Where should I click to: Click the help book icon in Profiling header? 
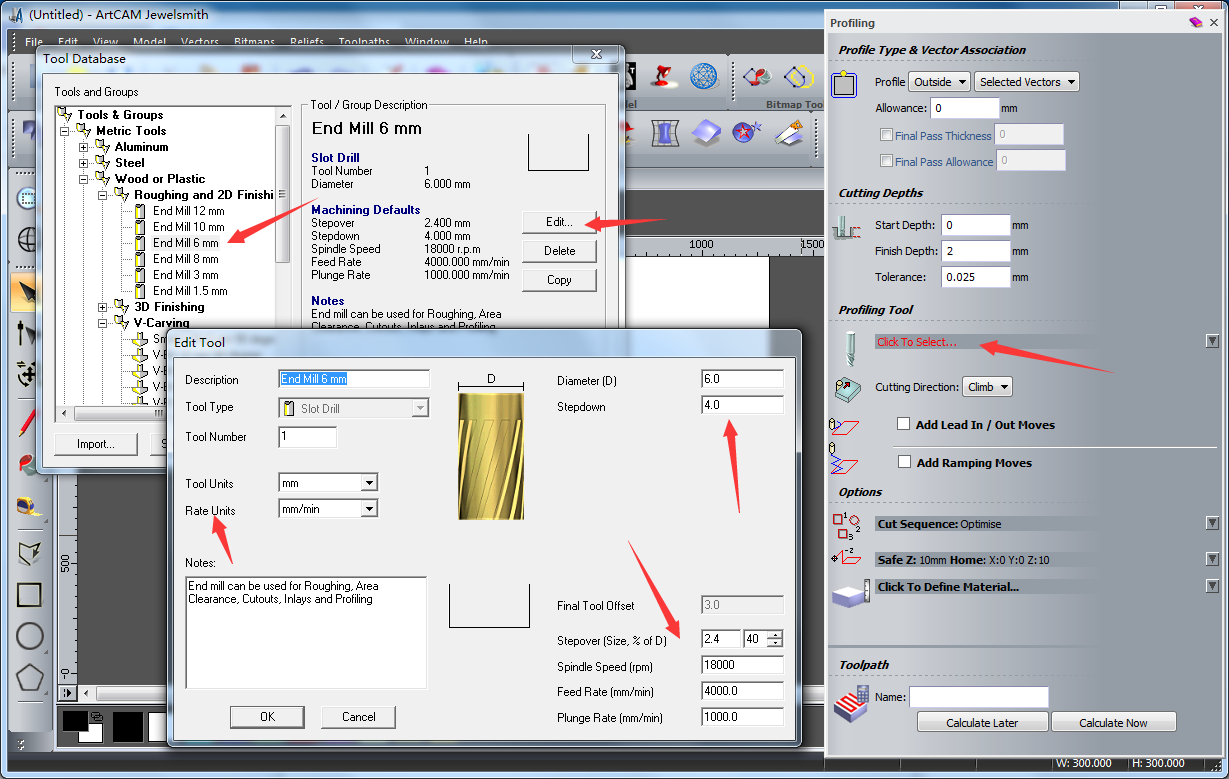pos(1195,22)
